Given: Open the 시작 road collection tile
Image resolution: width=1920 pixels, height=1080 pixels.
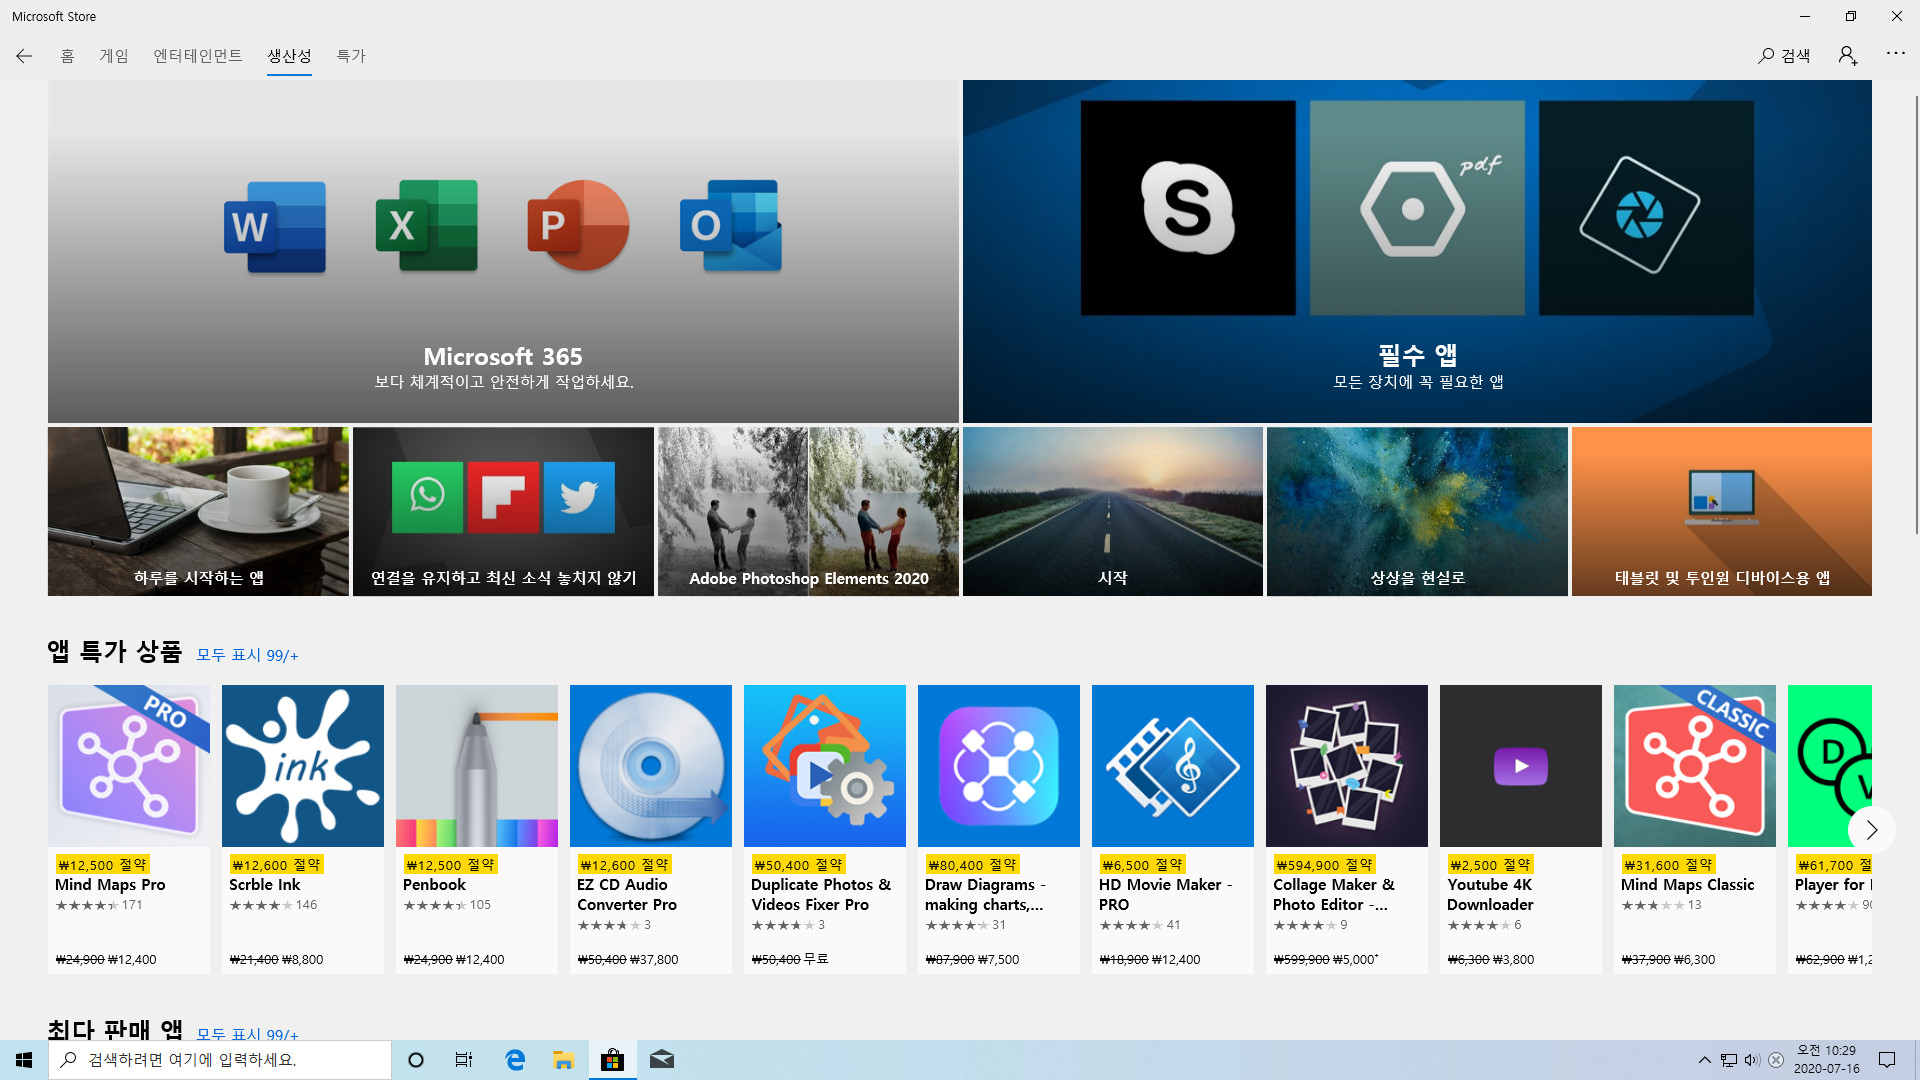Looking at the screenshot, I should (x=1113, y=511).
